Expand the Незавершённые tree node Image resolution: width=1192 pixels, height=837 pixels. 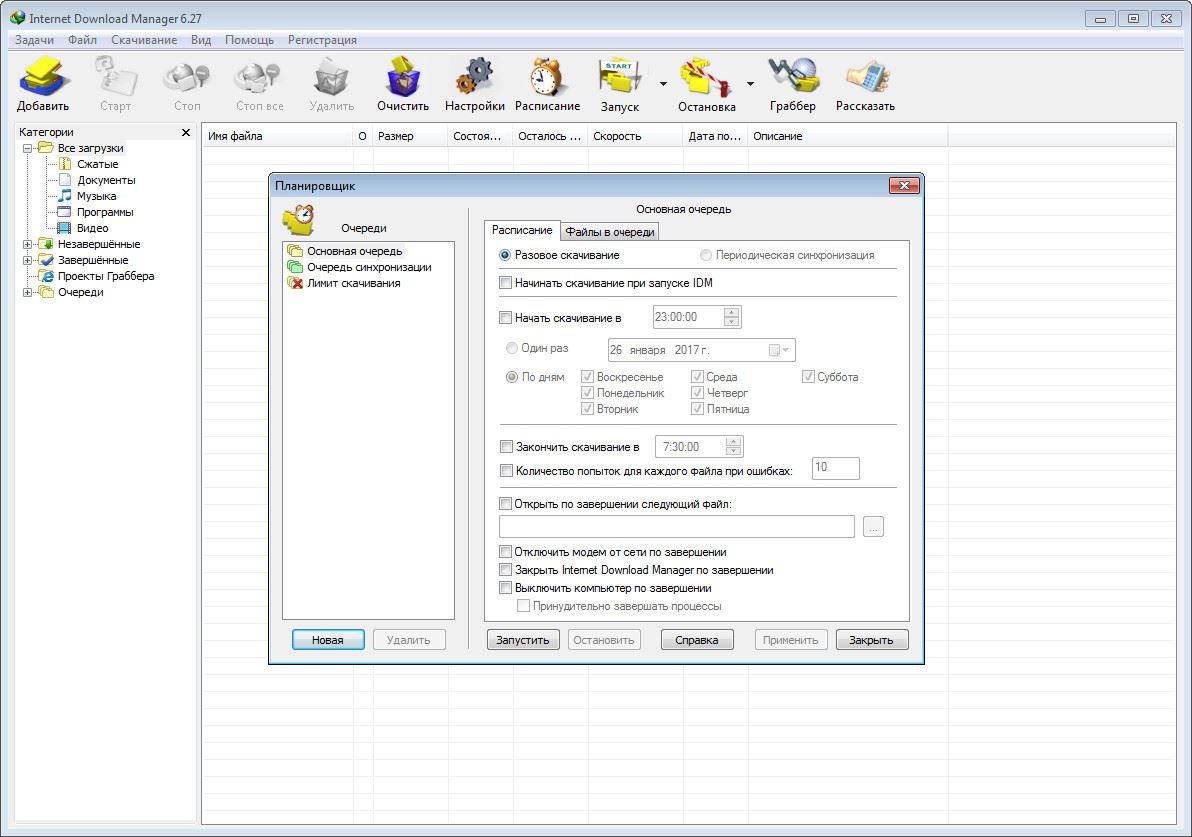coord(27,244)
